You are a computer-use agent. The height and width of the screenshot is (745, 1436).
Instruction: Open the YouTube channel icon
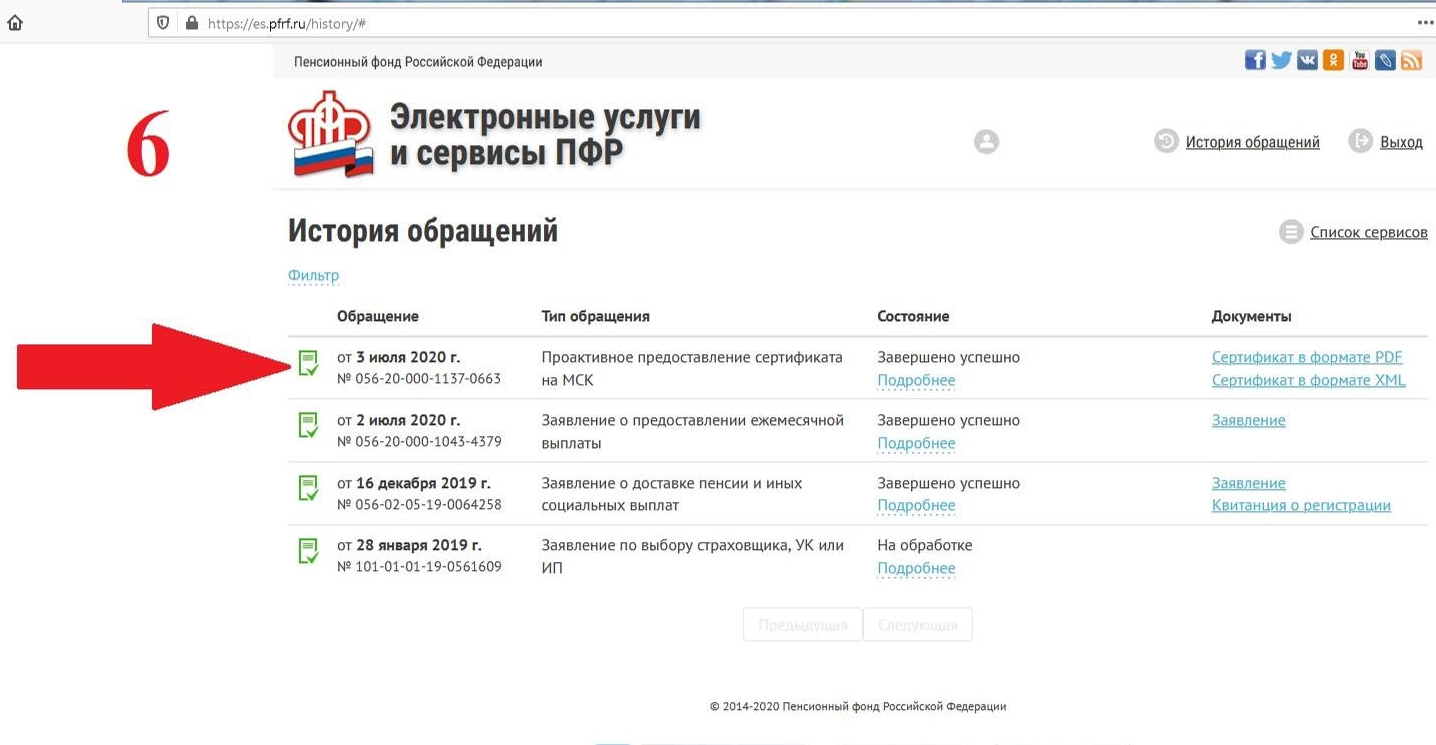point(1359,60)
